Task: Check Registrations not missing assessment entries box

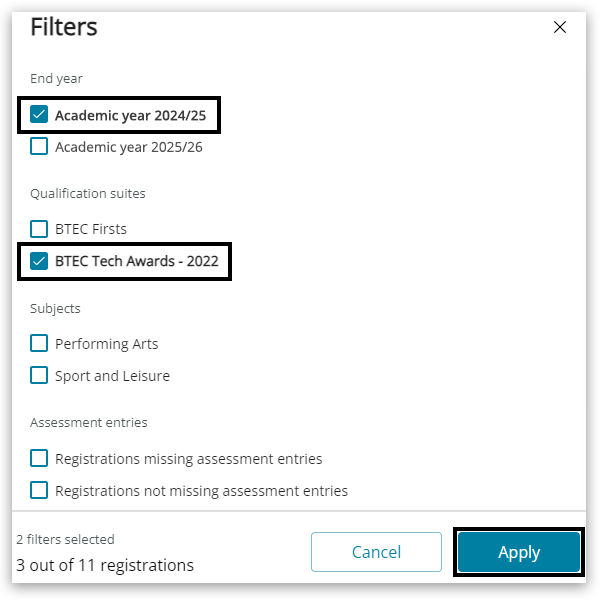Action: (x=39, y=491)
